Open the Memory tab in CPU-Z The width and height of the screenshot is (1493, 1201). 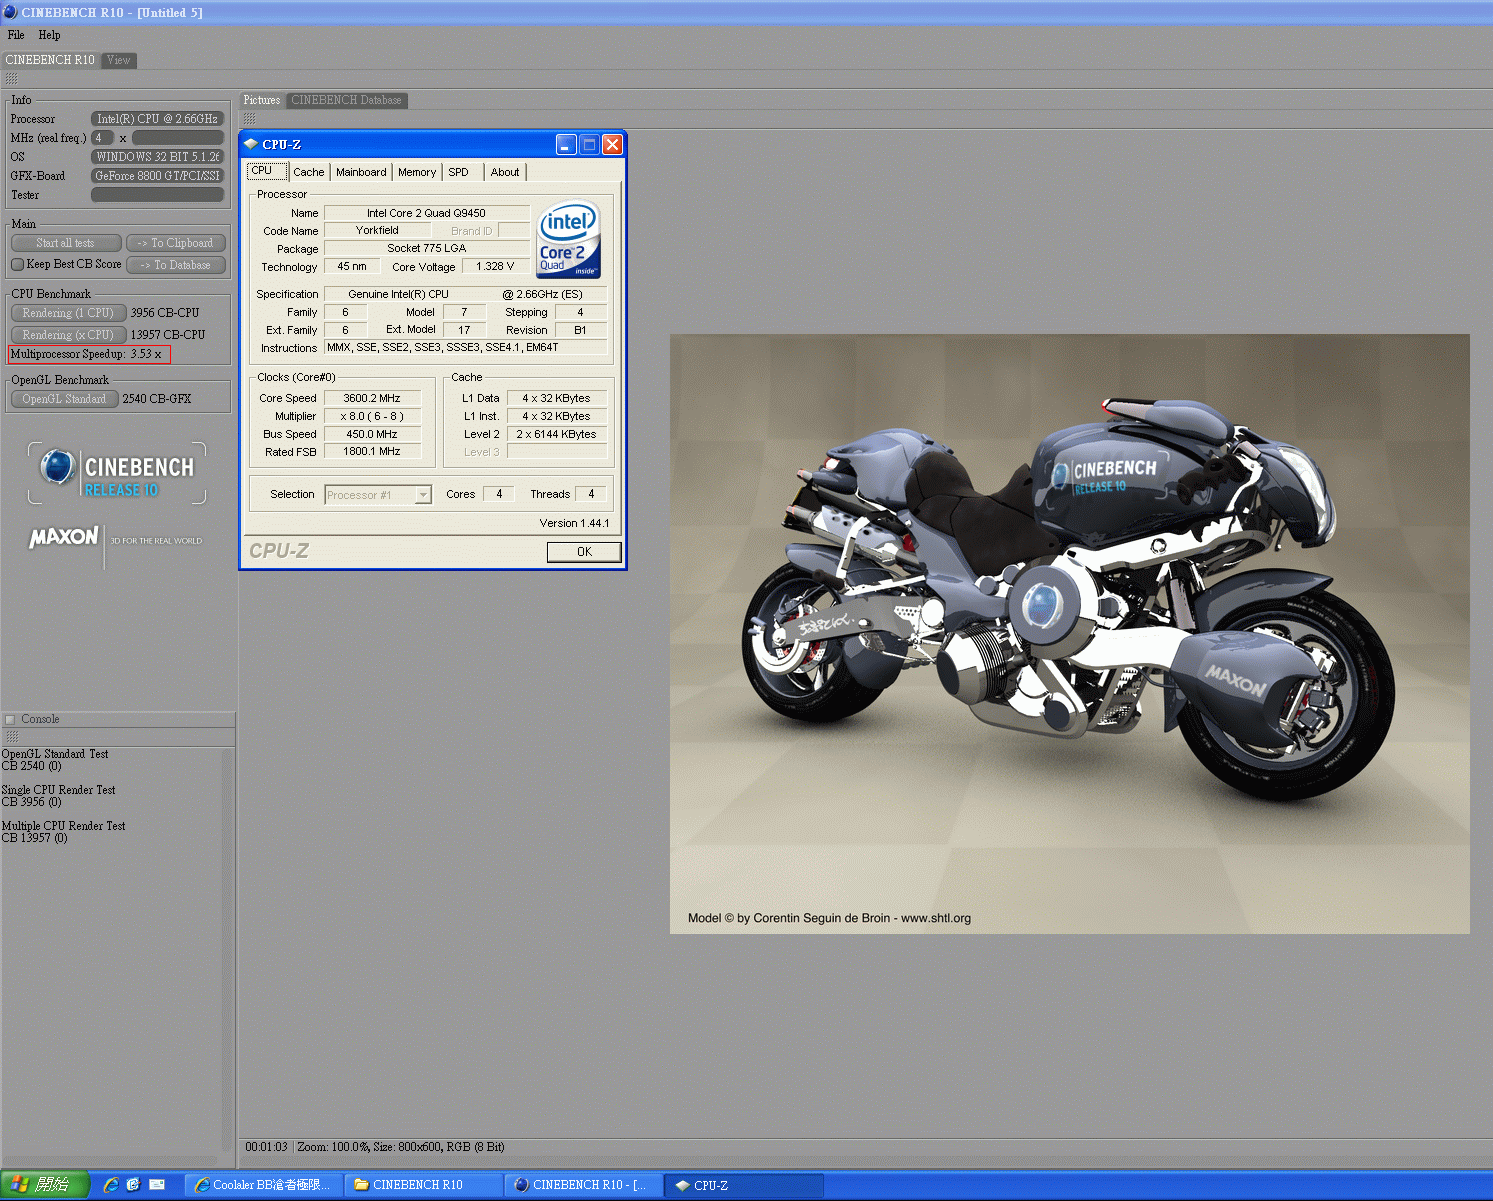point(417,172)
